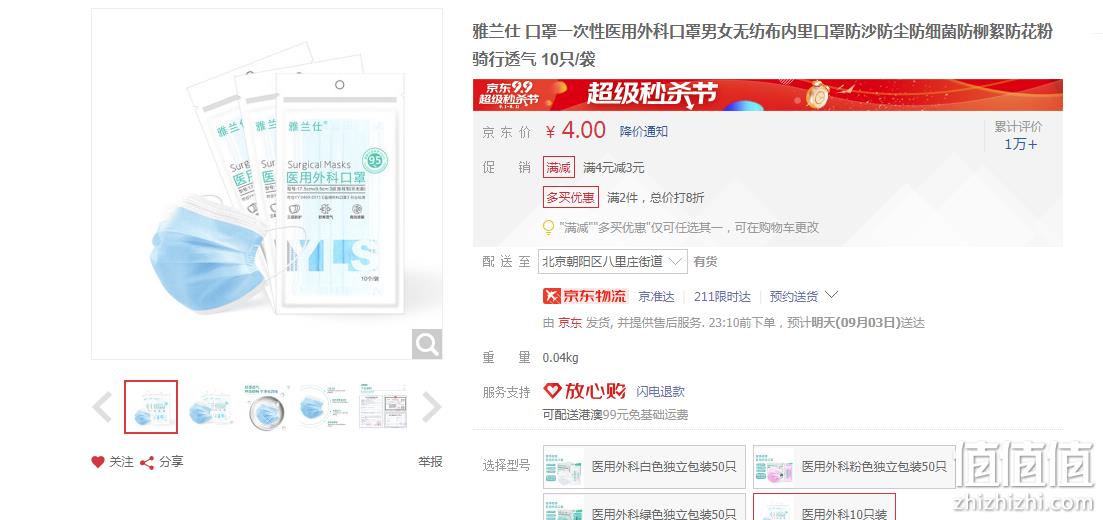Show next thumbnails with right arrow

pos(431,407)
